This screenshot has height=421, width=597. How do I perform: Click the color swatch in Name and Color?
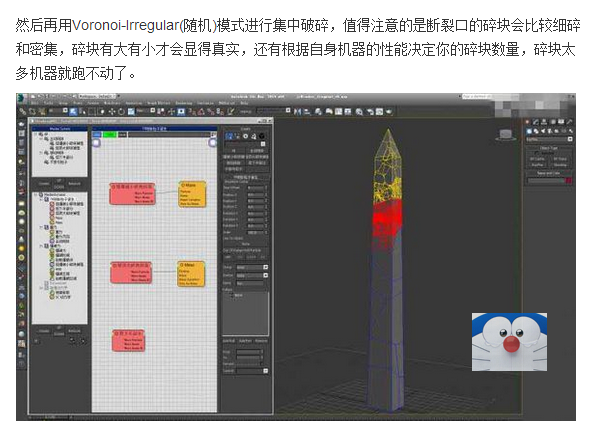point(568,181)
